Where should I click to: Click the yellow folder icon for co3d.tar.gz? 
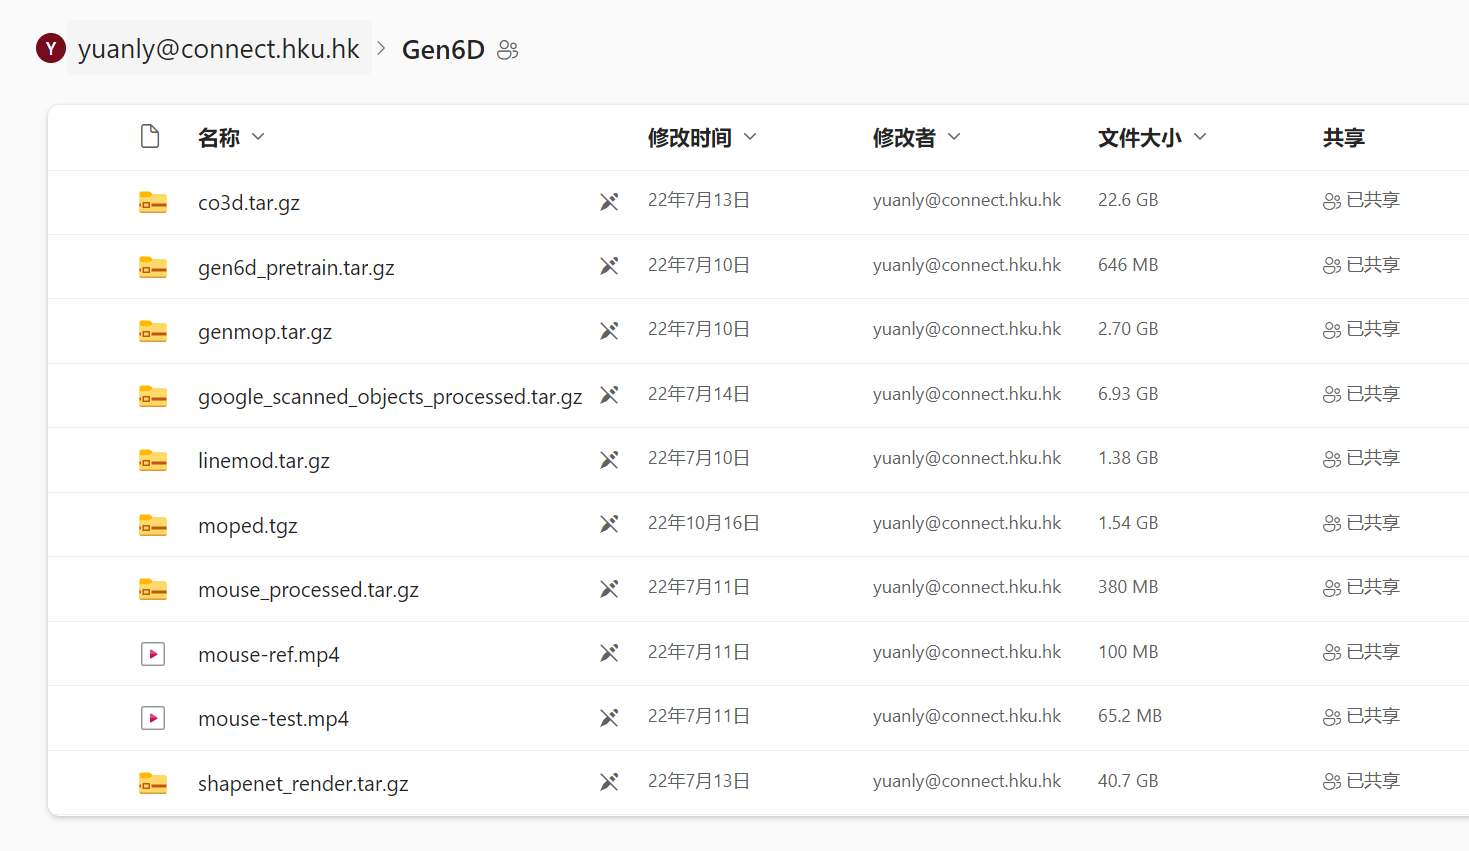[152, 202]
